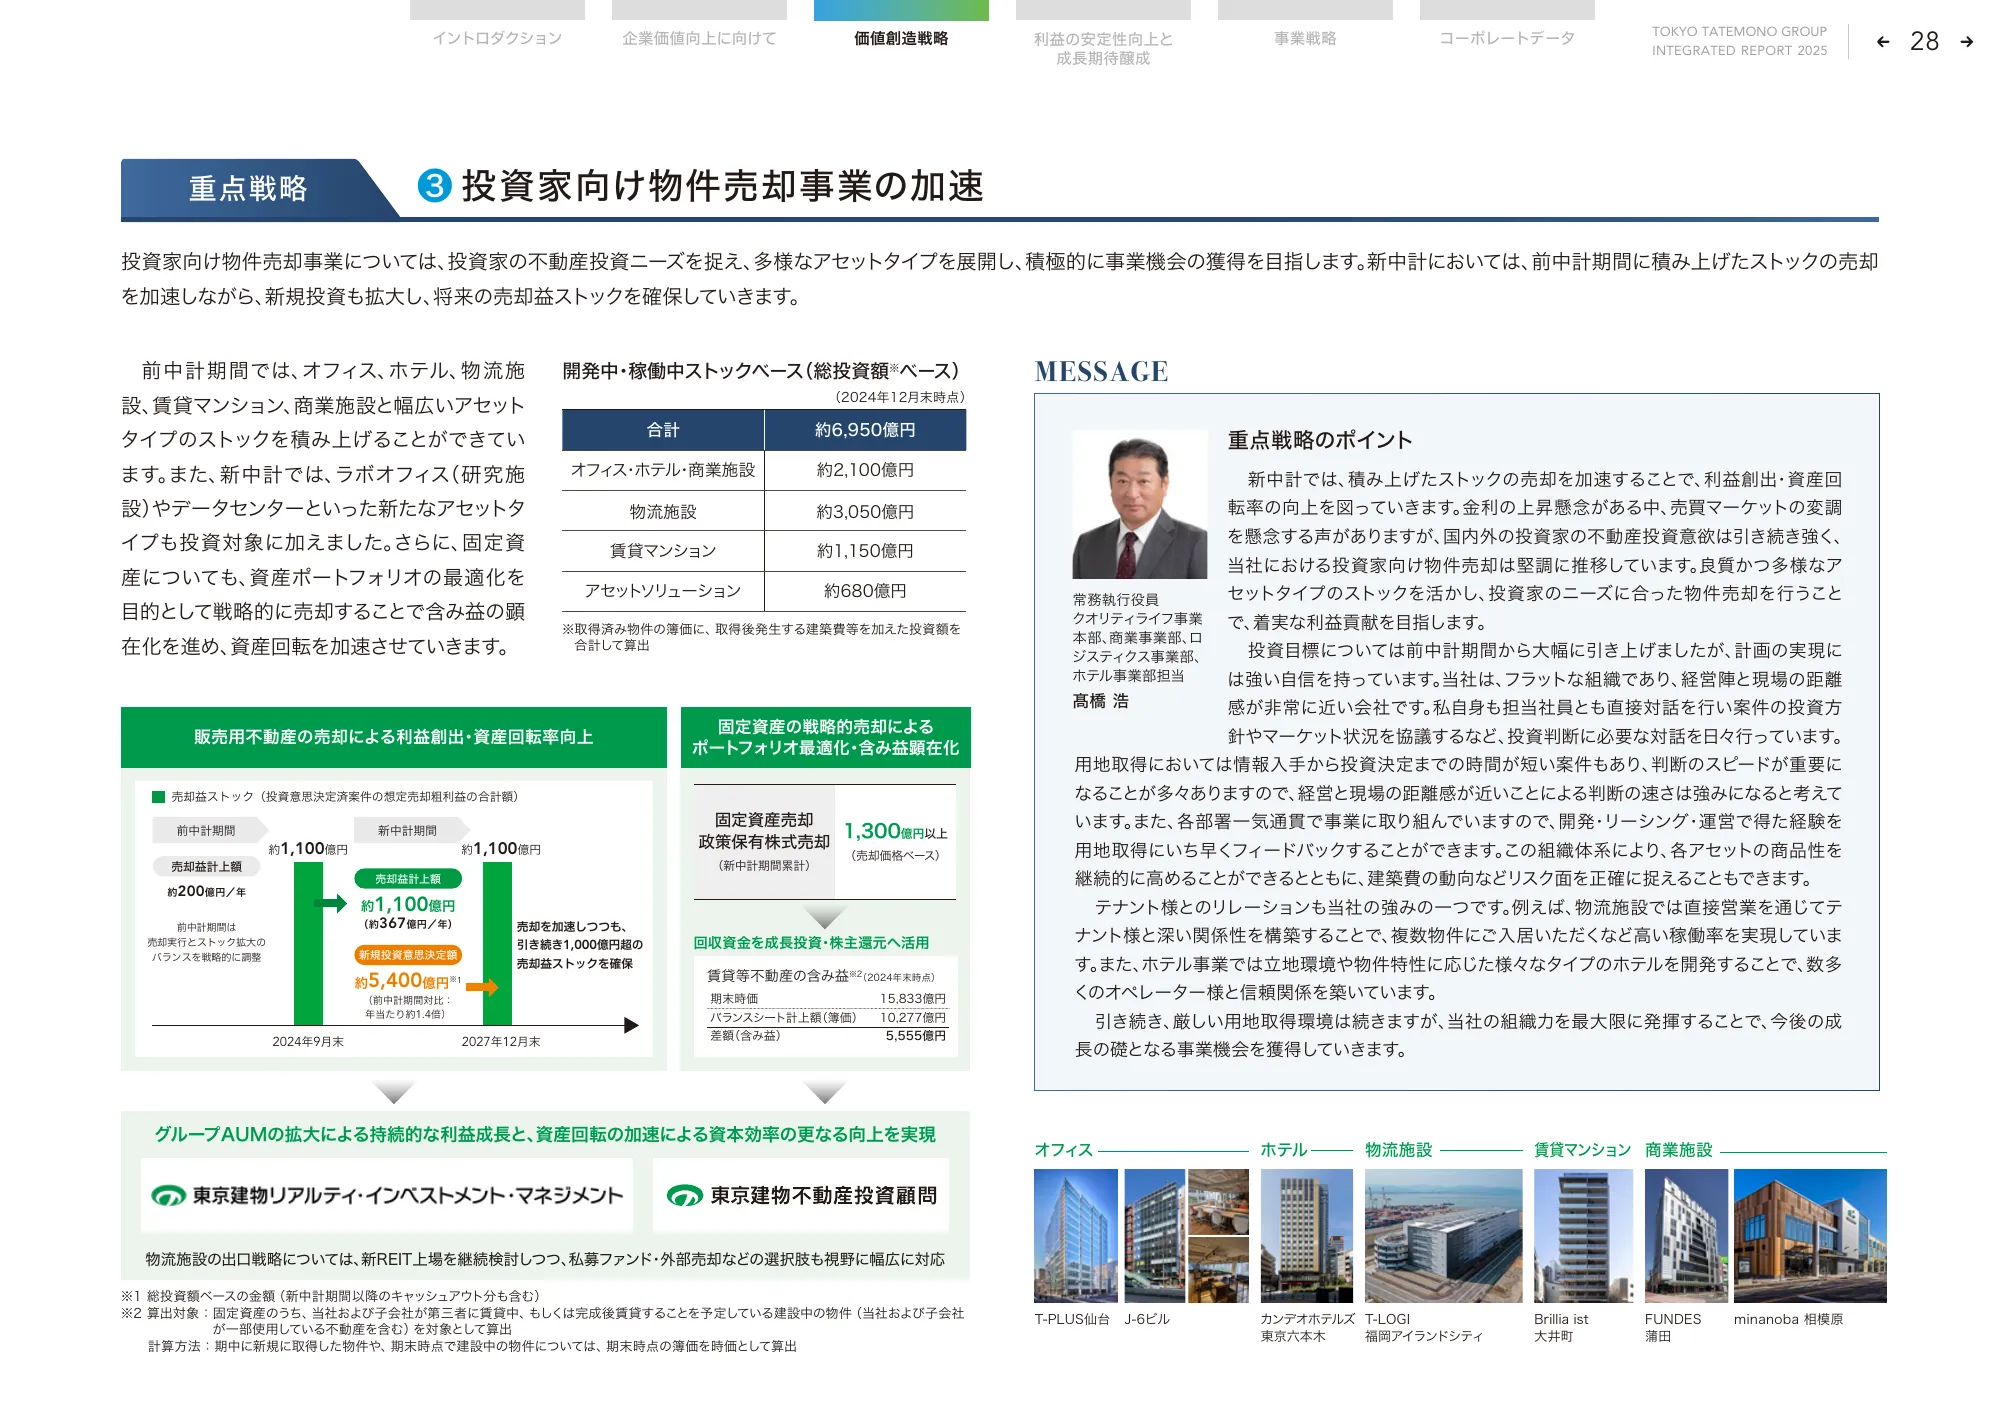Click the blue circled number 3 icon
The image size is (2000, 1415).
(434, 186)
